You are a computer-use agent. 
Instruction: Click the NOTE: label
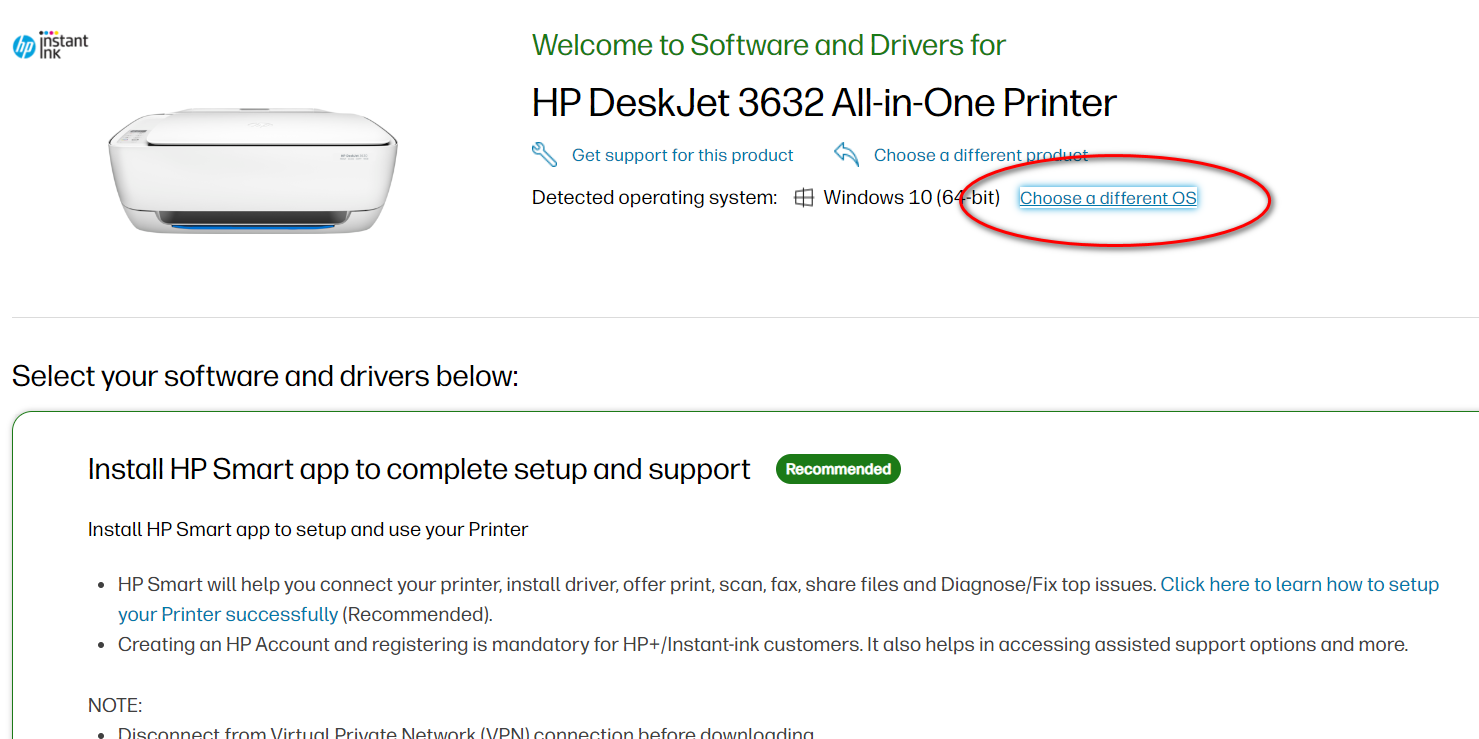[x=115, y=706]
